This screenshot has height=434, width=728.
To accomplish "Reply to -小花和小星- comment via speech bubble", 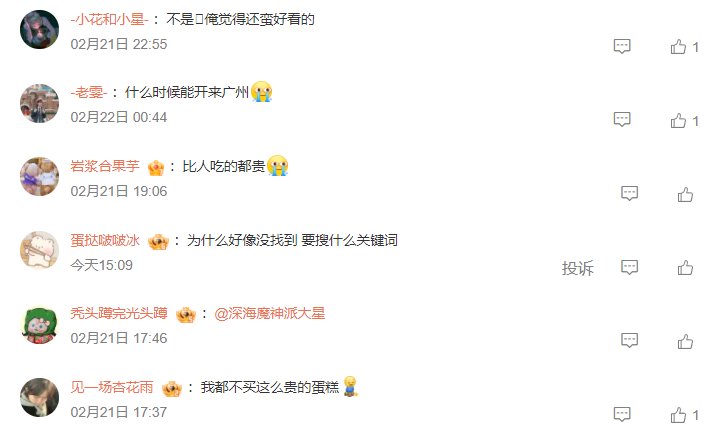I will [x=622, y=46].
